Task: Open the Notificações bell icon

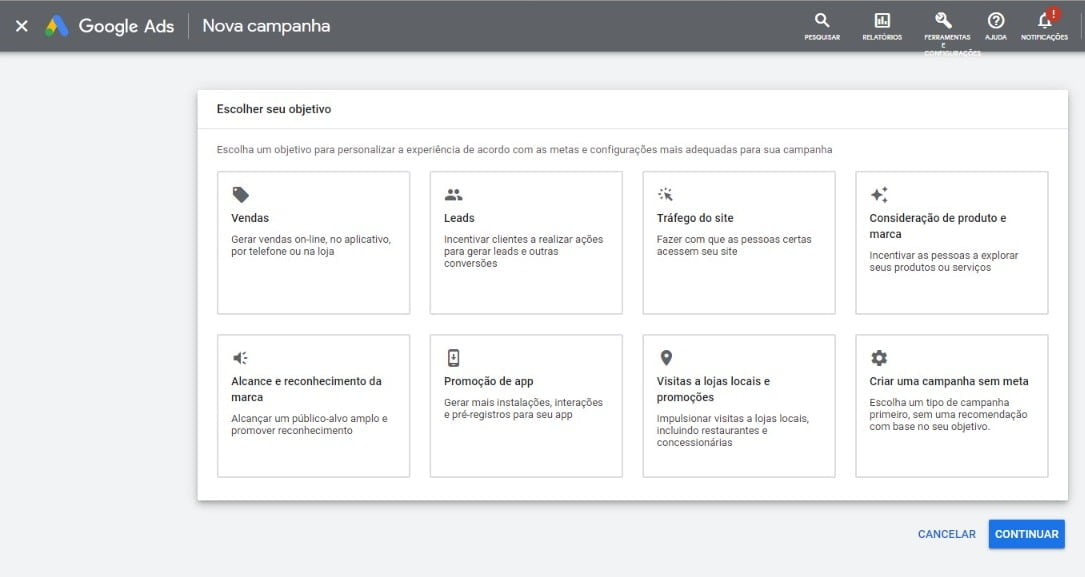Action: (x=1044, y=21)
